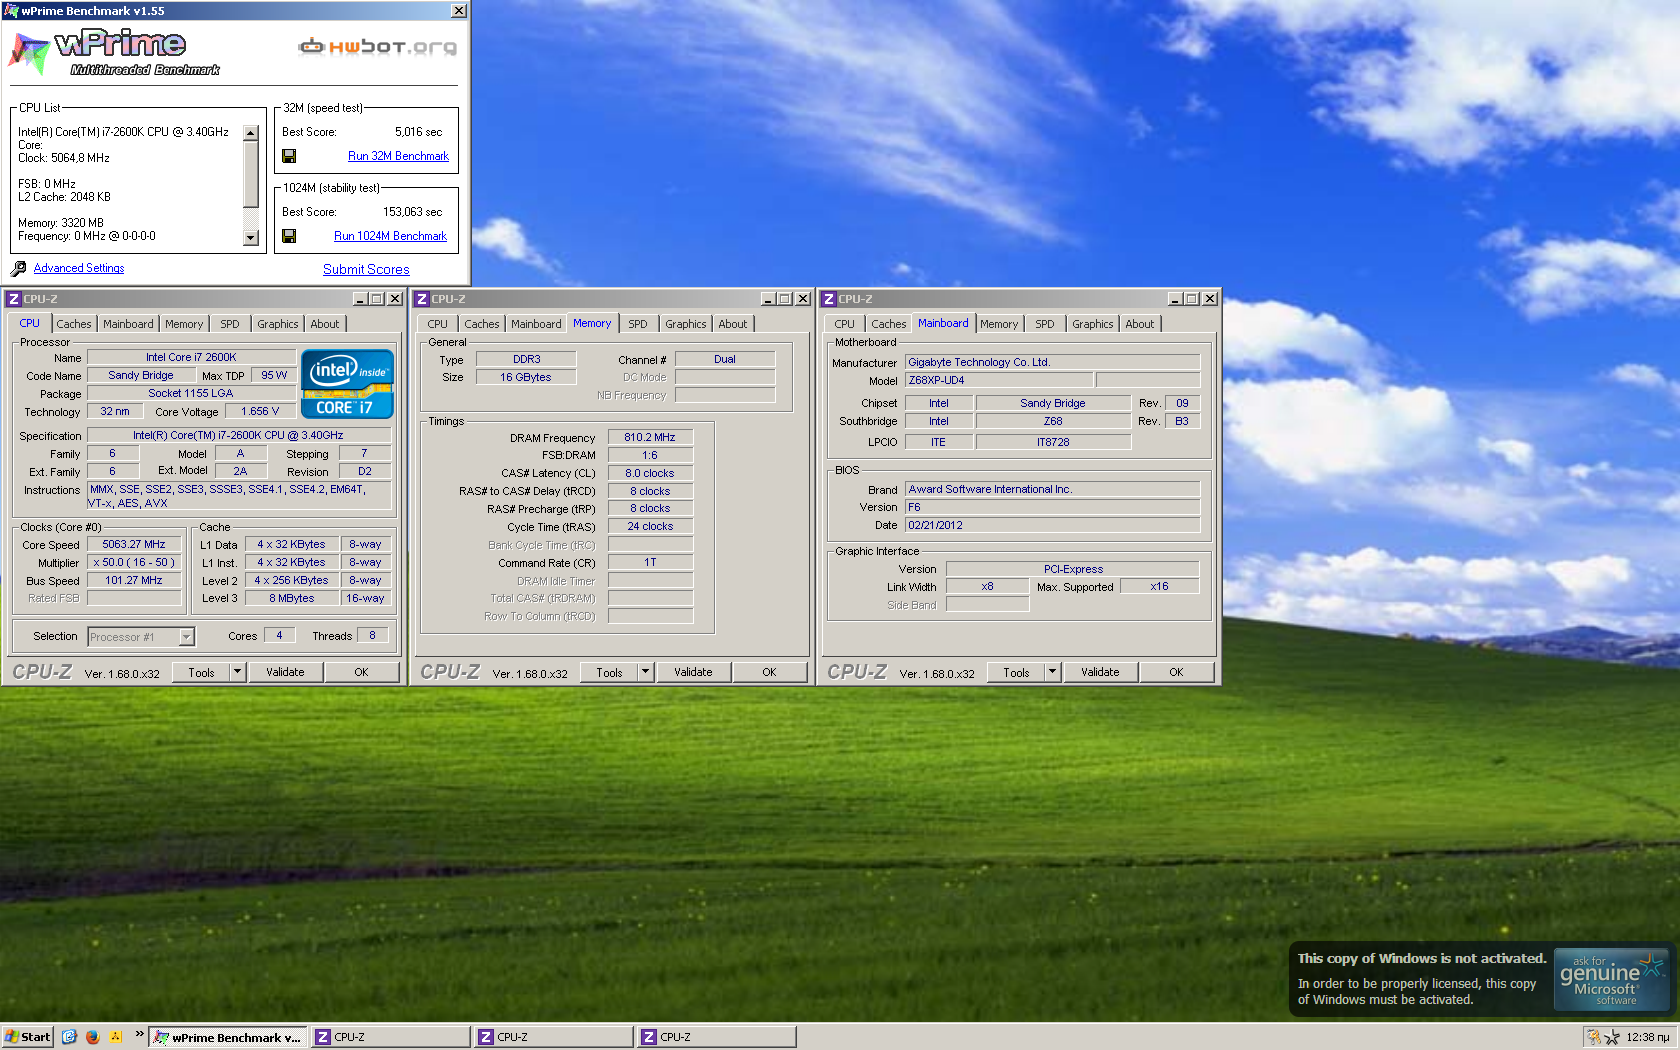1680x1050 pixels.
Task: Click the Intel Core i7 badge in CPU-Z
Action: [x=347, y=384]
